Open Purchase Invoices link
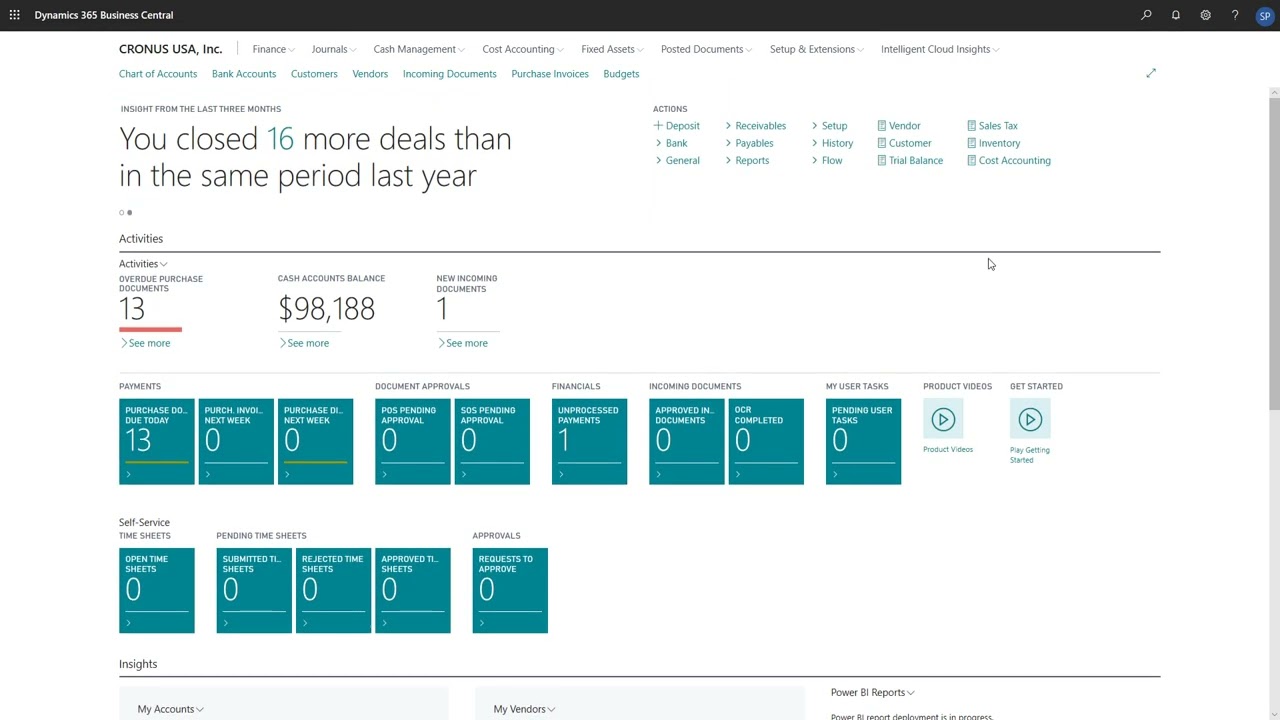The image size is (1280, 720). point(550,74)
